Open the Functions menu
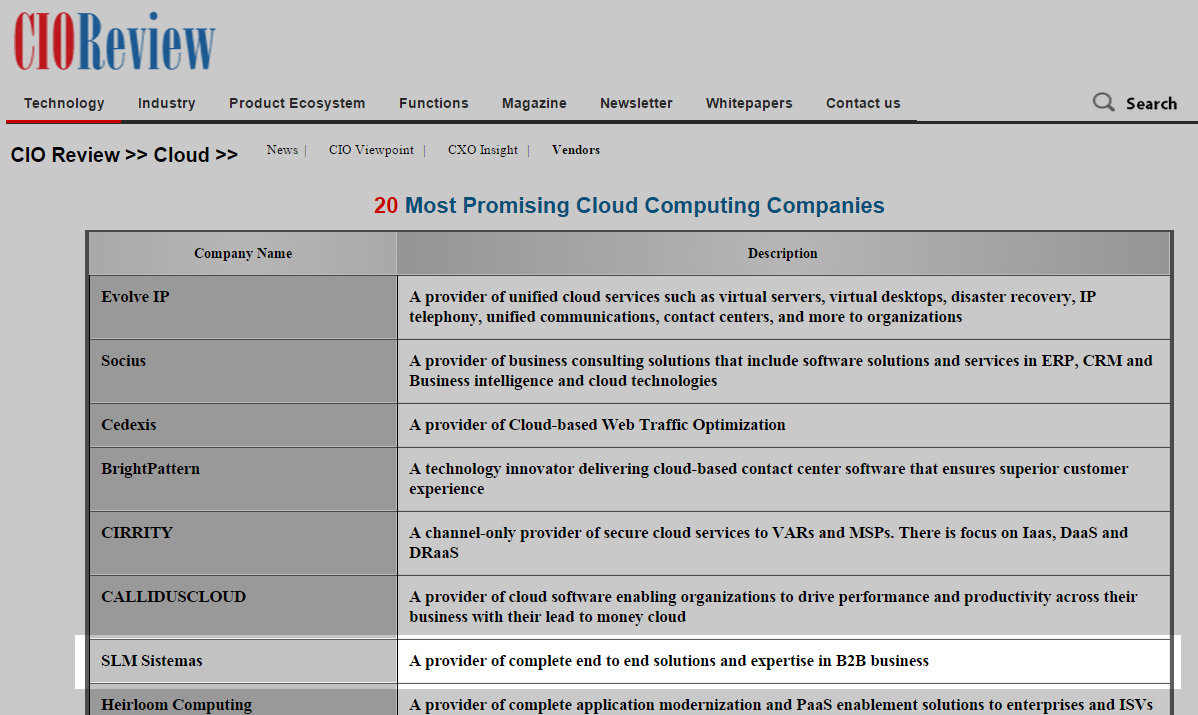 tap(433, 103)
